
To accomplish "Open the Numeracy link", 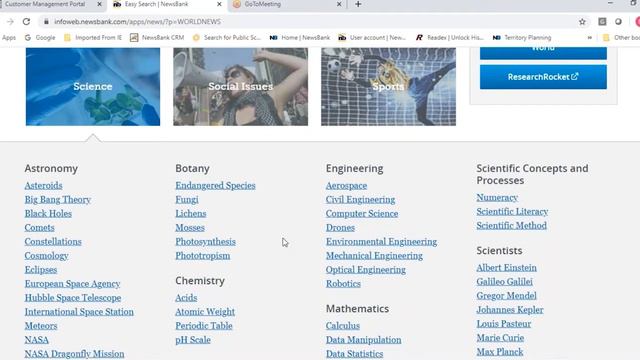I will pyautogui.click(x=497, y=198).
